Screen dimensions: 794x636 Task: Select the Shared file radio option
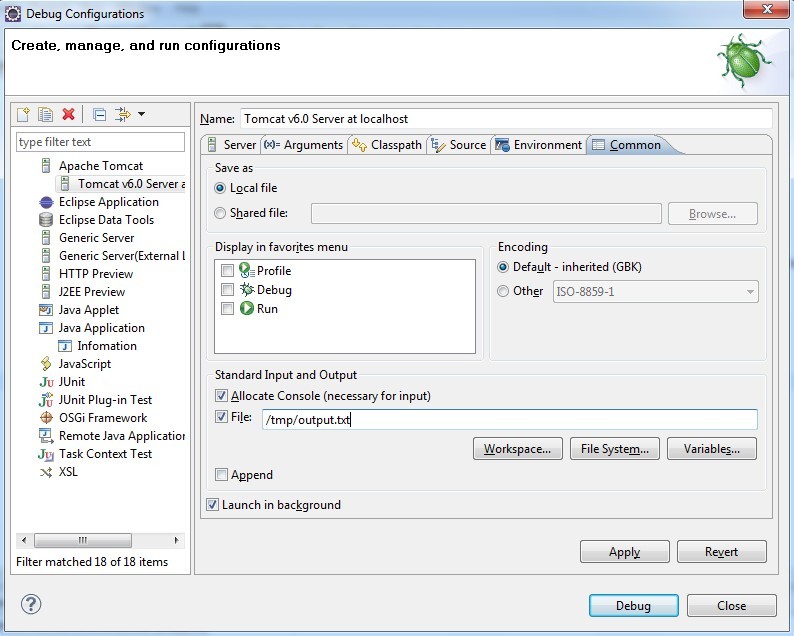(x=220, y=213)
